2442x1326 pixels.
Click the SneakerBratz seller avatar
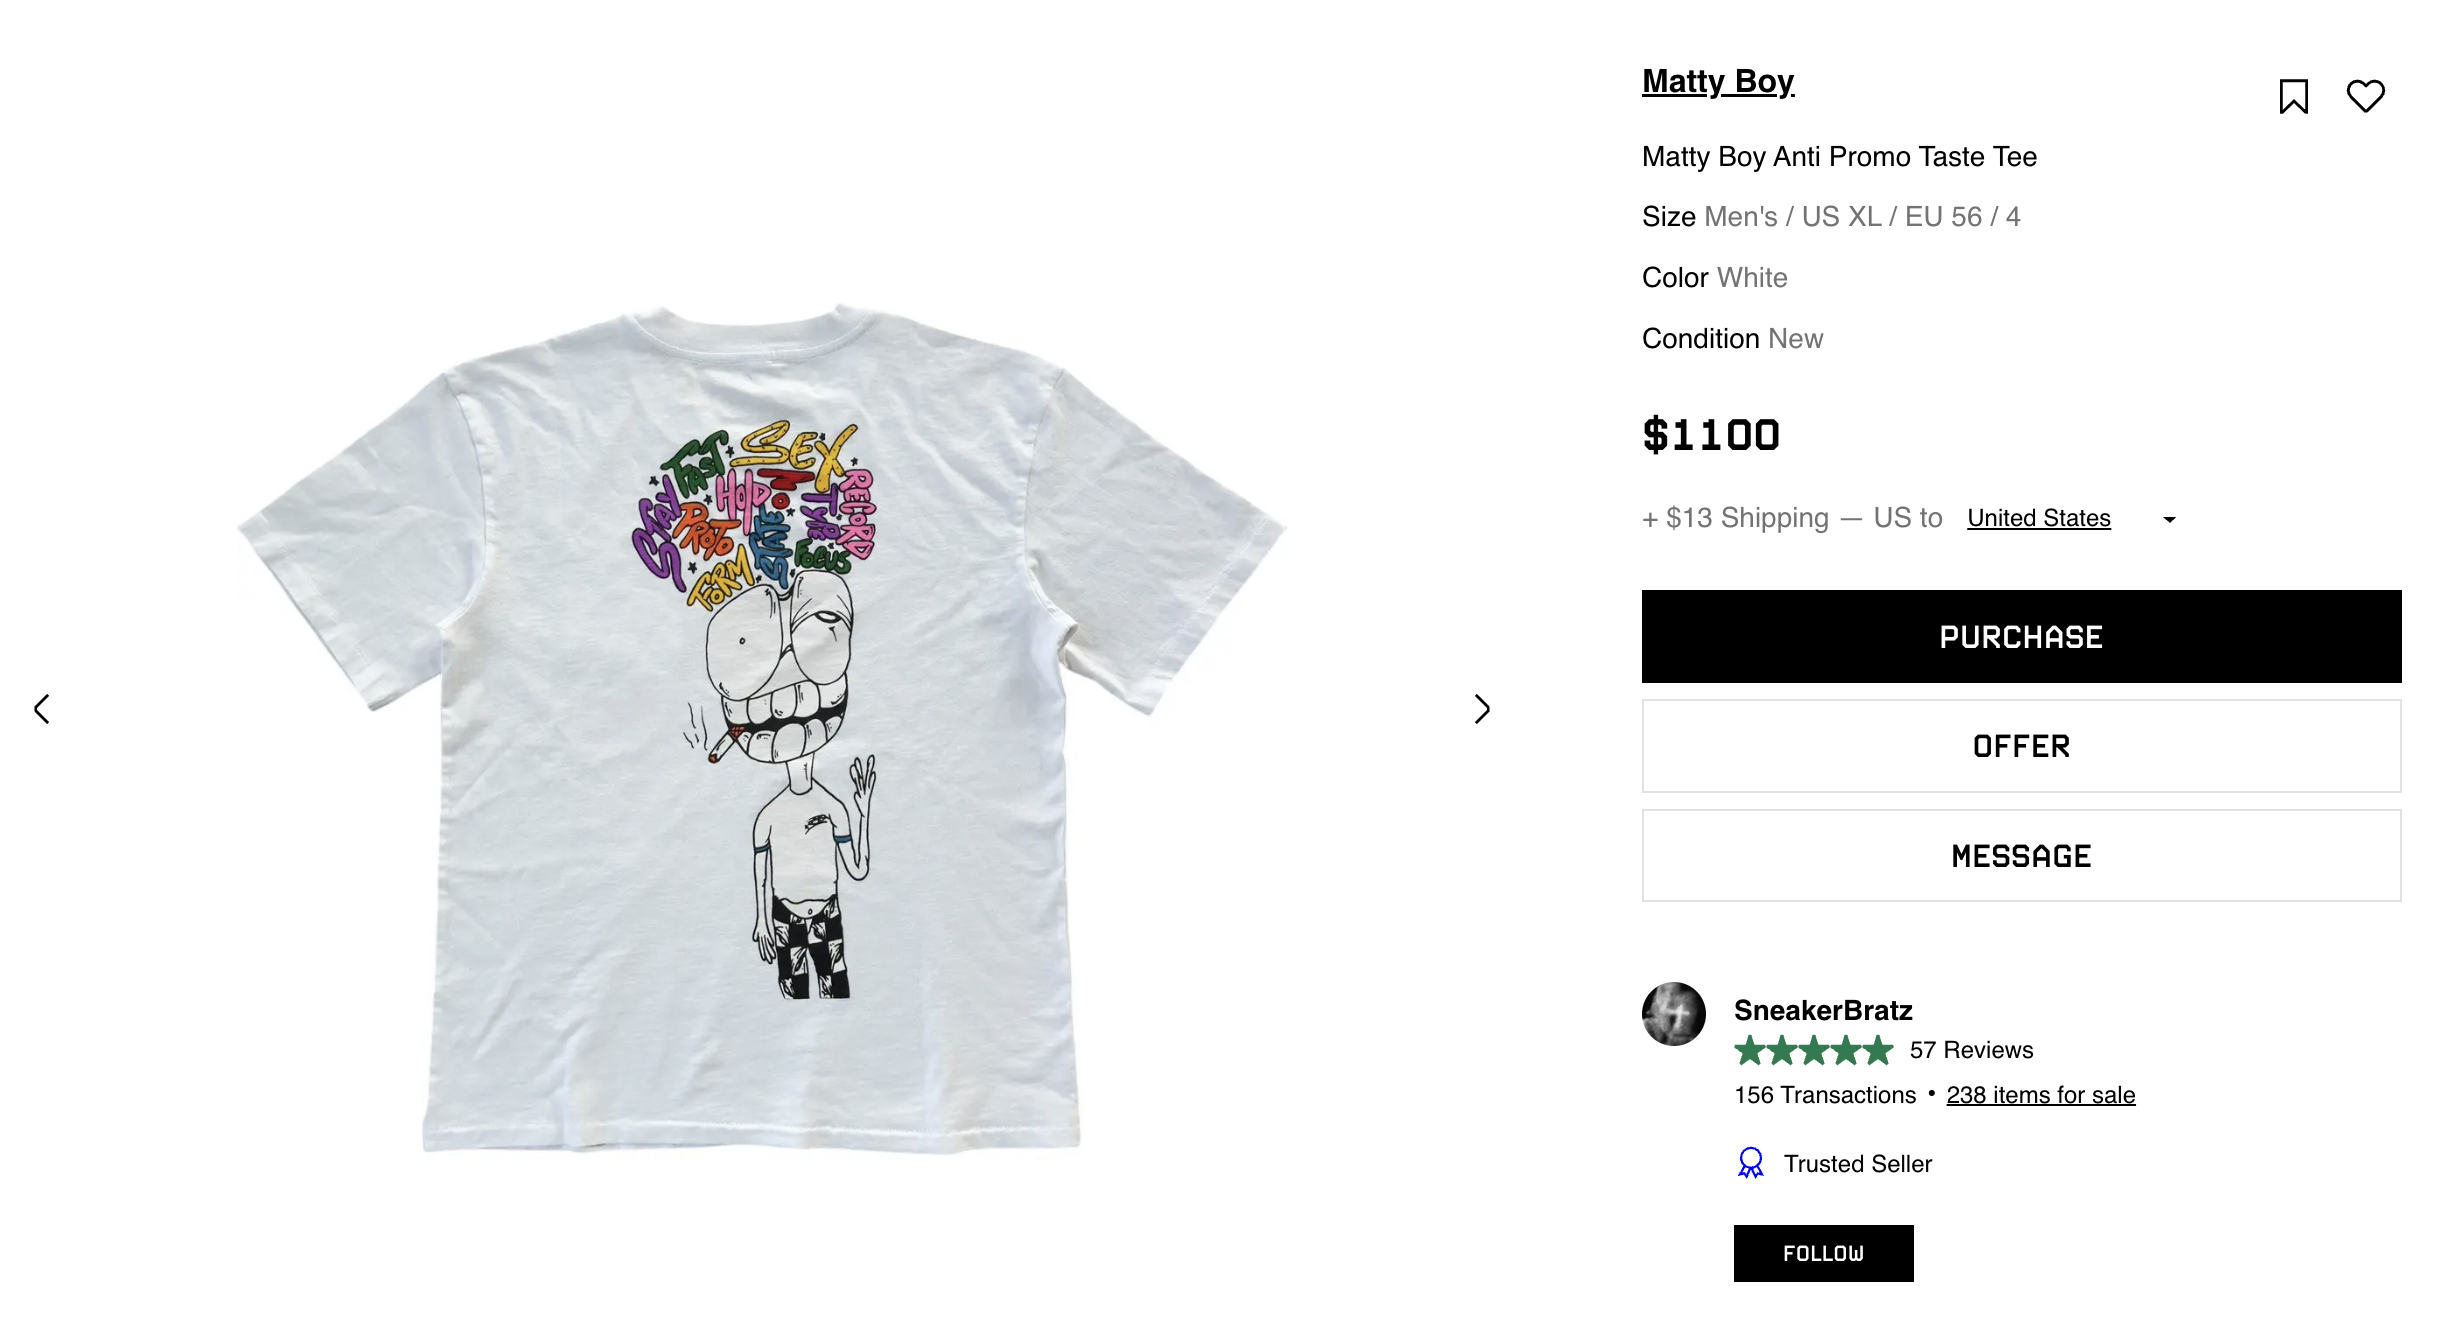tap(1673, 1014)
